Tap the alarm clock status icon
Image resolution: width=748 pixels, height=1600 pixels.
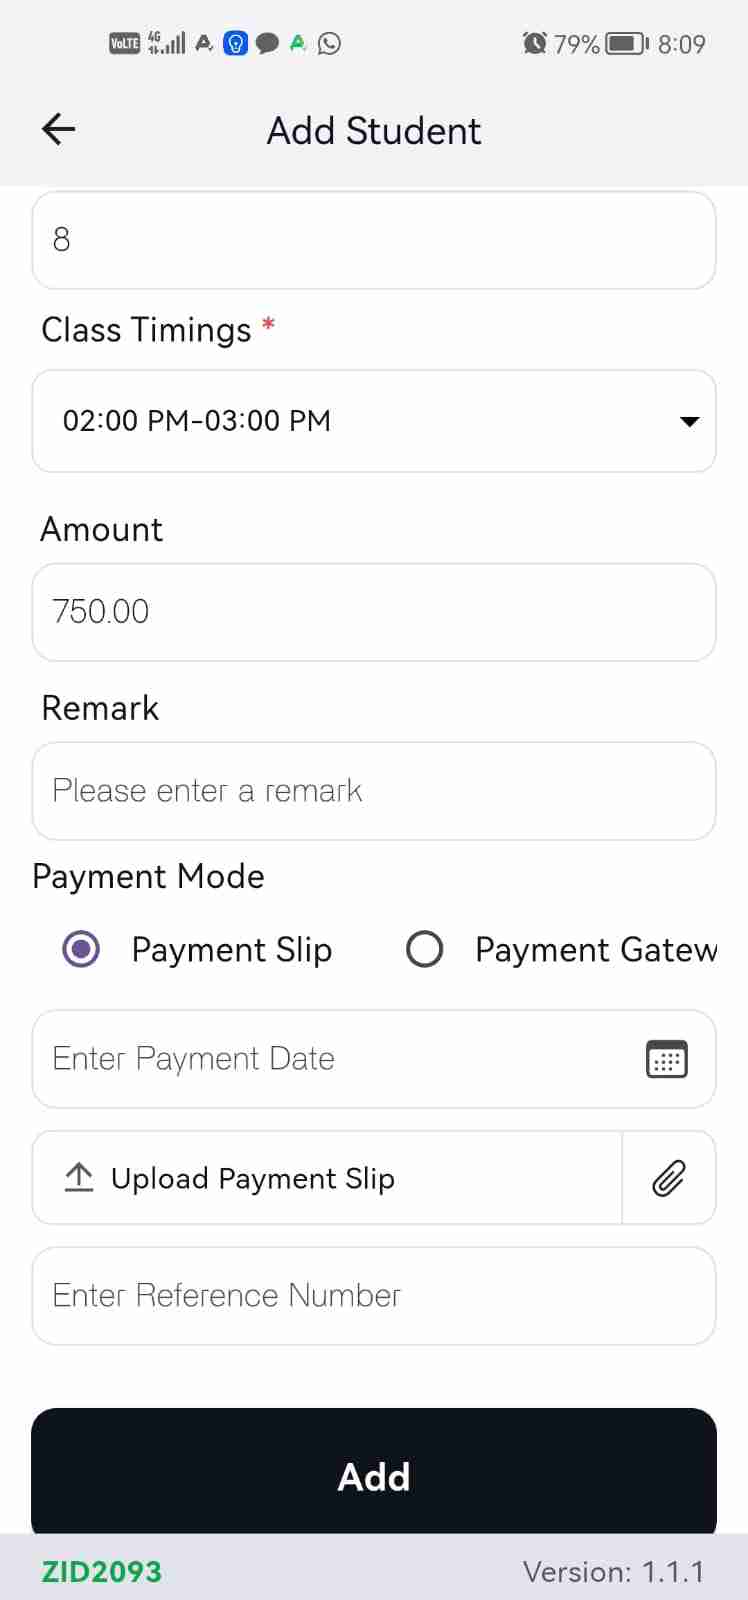click(x=535, y=43)
